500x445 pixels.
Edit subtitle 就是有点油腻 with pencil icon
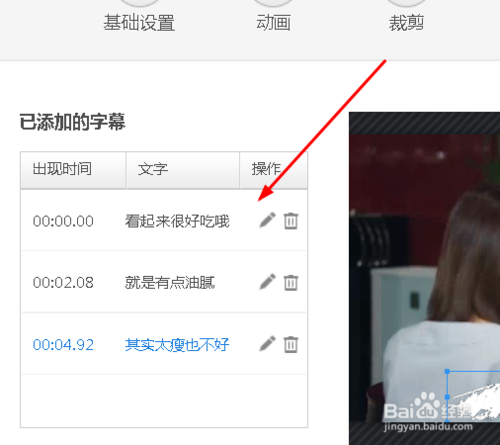coord(268,282)
